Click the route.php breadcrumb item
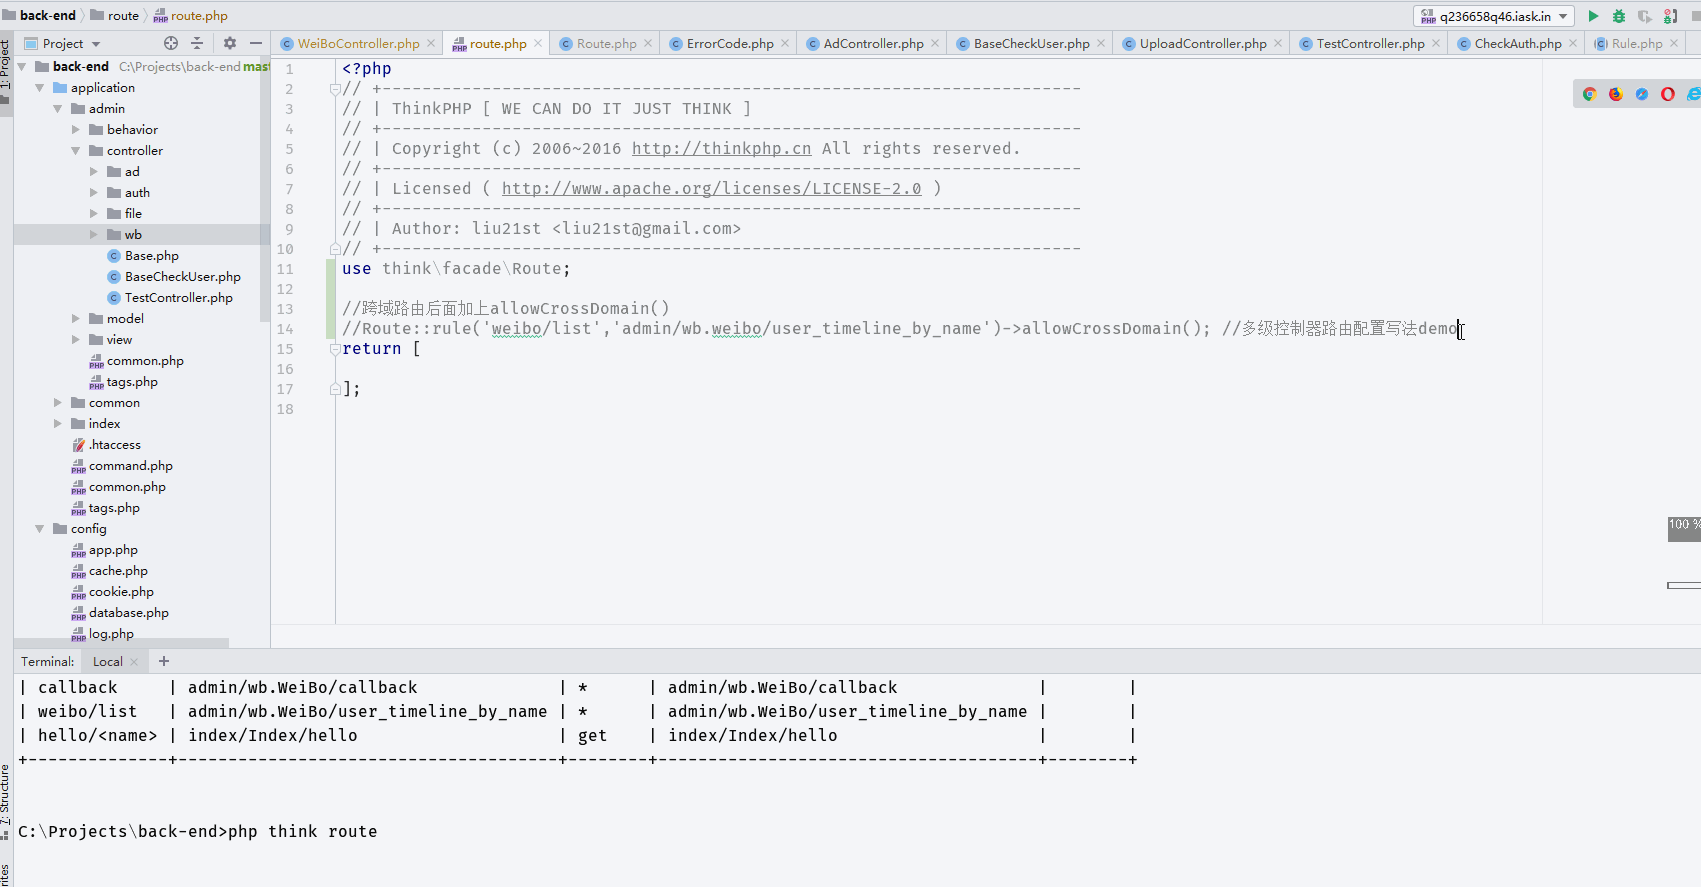The image size is (1701, 887). point(190,15)
